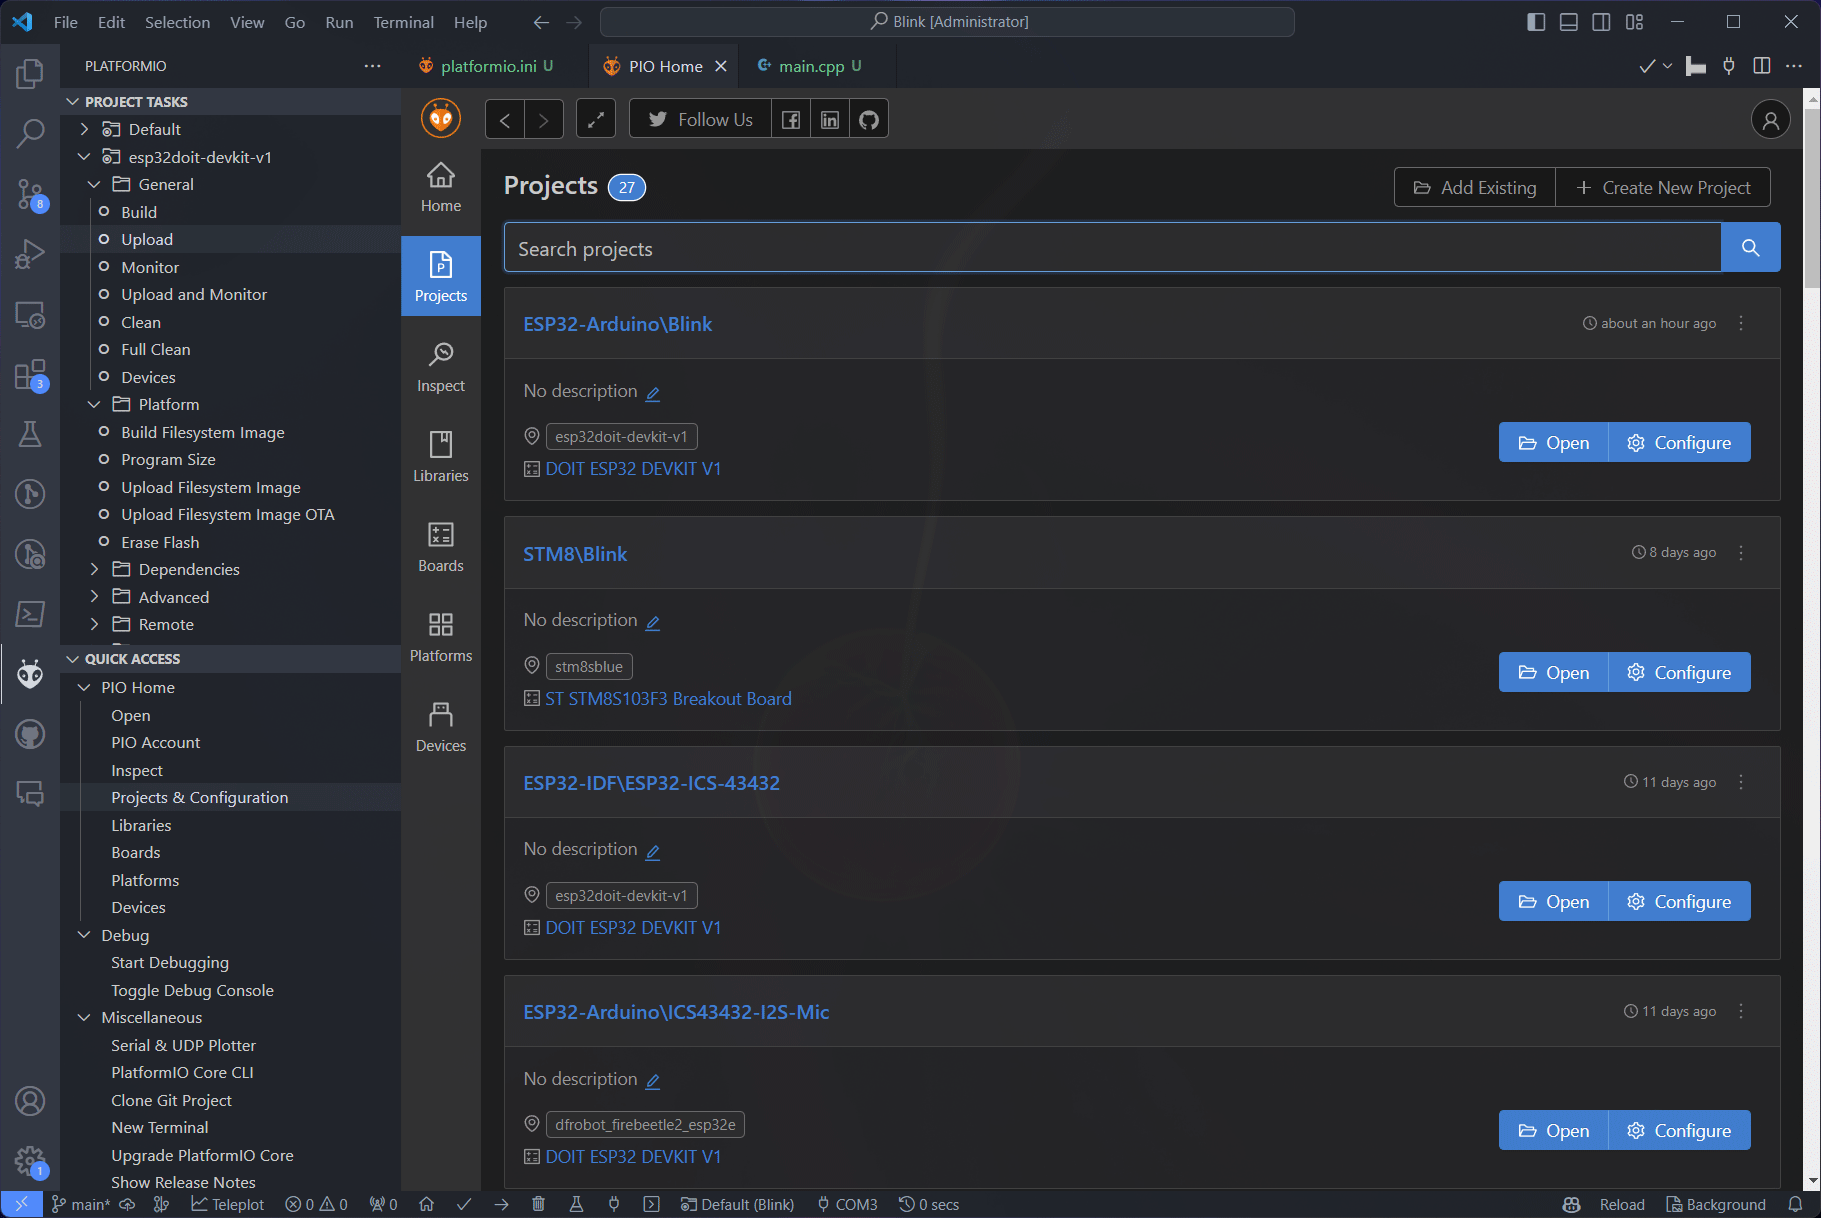This screenshot has width=1821, height=1218.
Task: Click the PIO Home back arrow
Action: pyautogui.click(x=505, y=120)
